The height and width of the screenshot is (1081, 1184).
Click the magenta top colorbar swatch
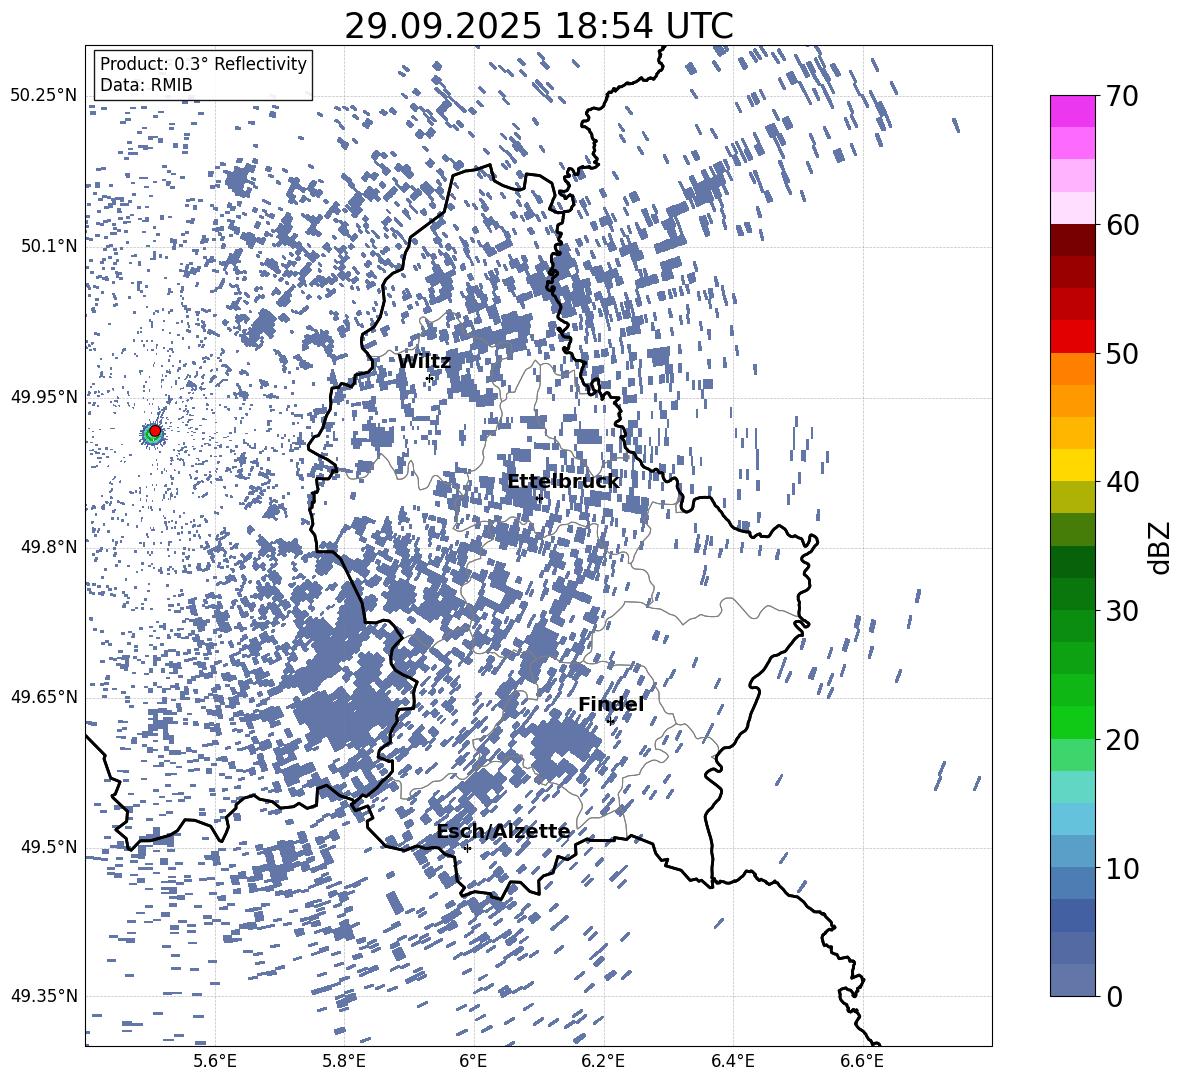point(1072,112)
